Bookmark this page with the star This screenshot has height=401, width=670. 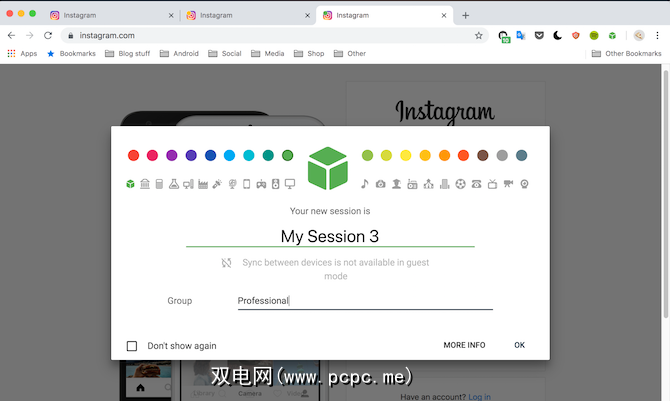[x=479, y=35]
